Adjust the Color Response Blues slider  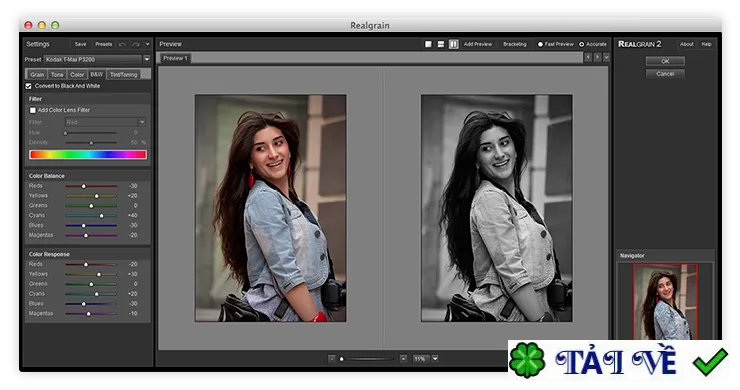[x=91, y=304]
